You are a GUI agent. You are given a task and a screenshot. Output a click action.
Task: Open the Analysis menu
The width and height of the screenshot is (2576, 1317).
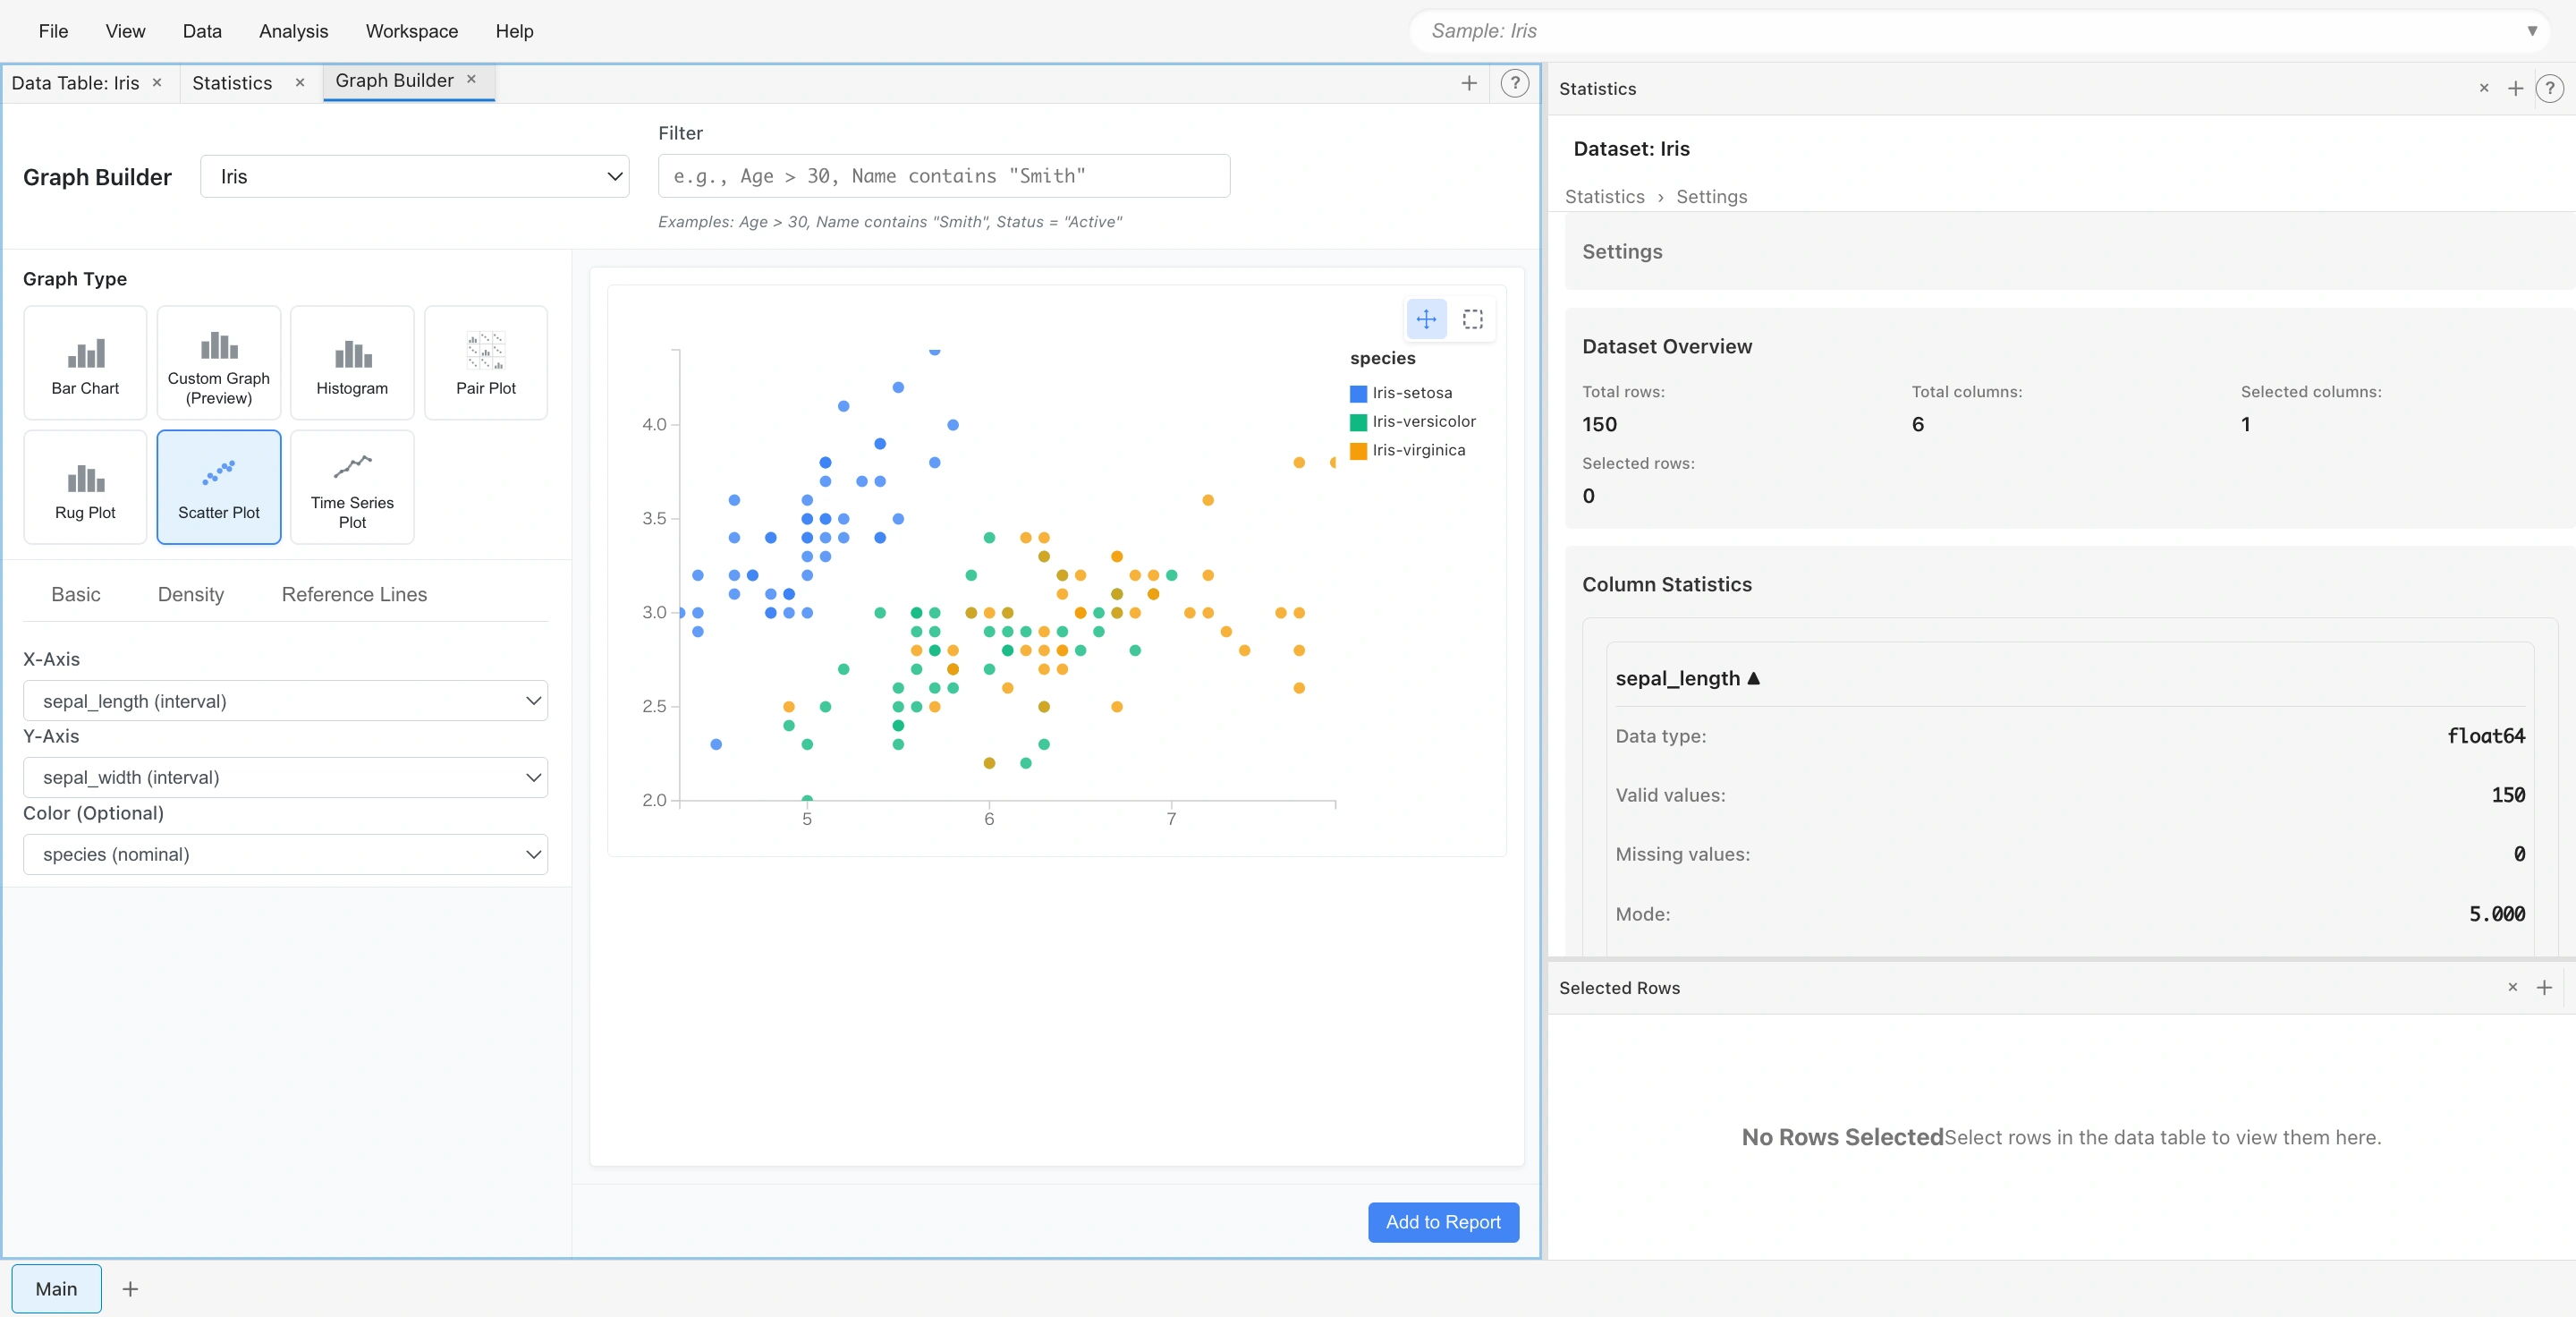(x=292, y=31)
